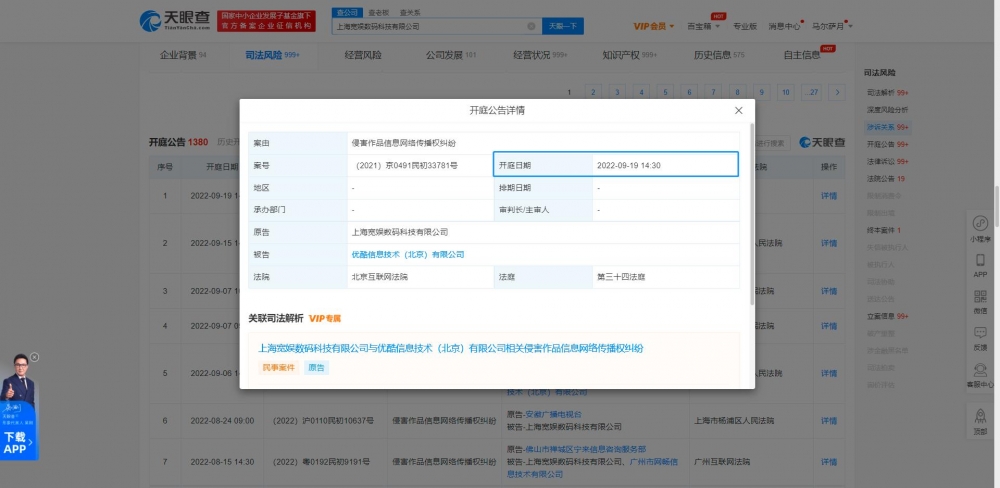The height and width of the screenshot is (488, 1000).
Task: Select case number （2021）京0491民初33781号
Action: click(406, 165)
